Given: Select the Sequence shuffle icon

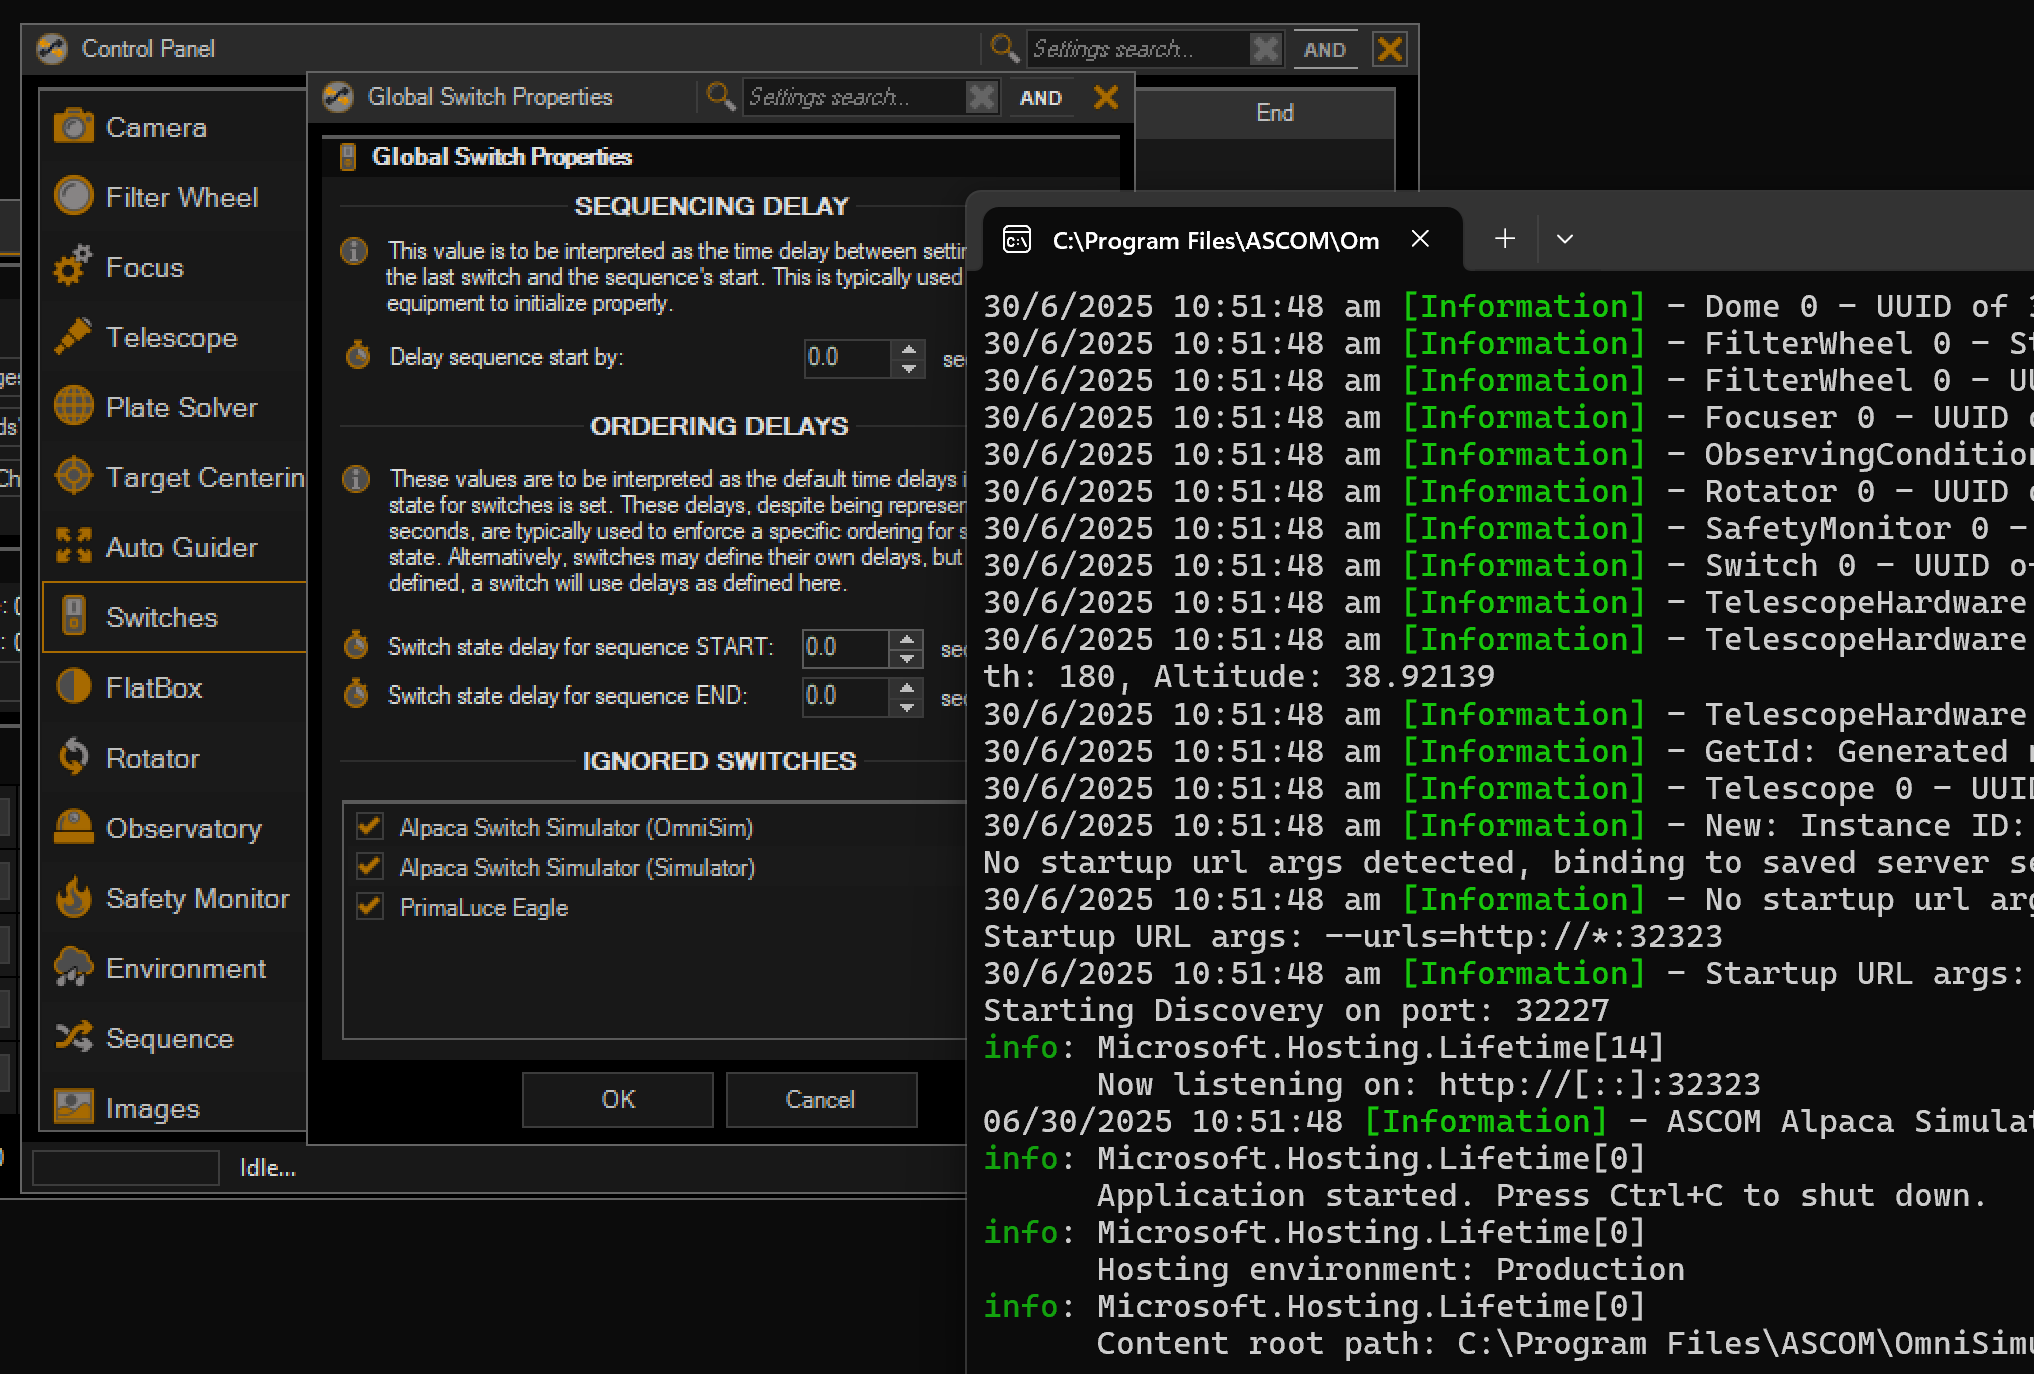Looking at the screenshot, I should pyautogui.click(x=74, y=1038).
